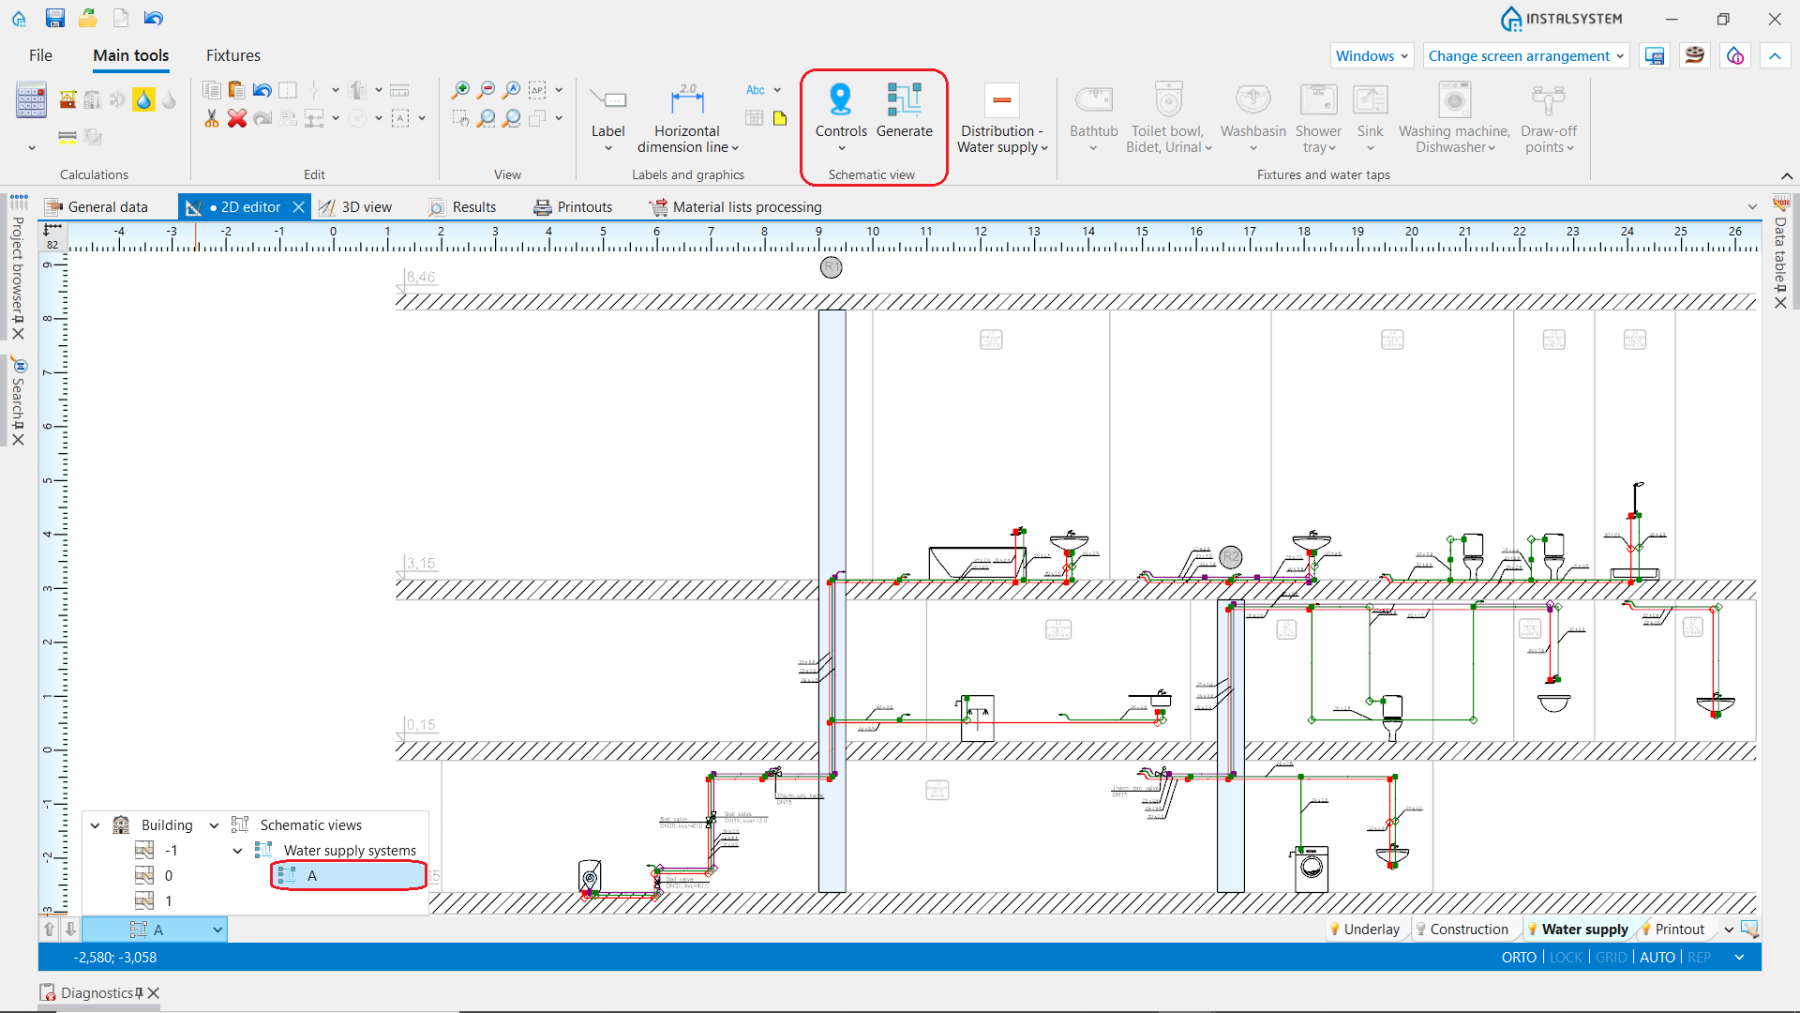
Task: Switch to the Fixtures ribbon tab
Action: click(232, 55)
